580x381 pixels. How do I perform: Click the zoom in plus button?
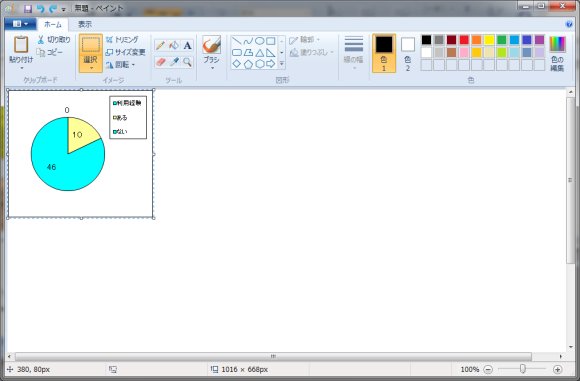[x=557, y=369]
